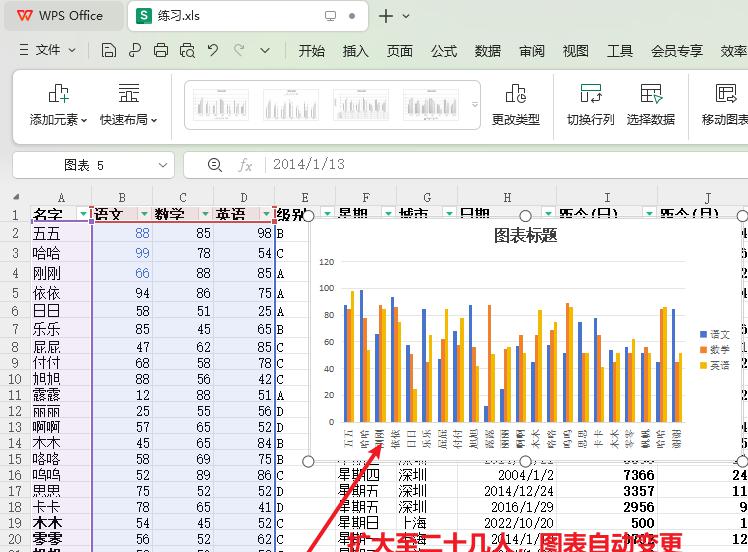
Task: Select the first chart style thumbnail
Action: pos(220,104)
